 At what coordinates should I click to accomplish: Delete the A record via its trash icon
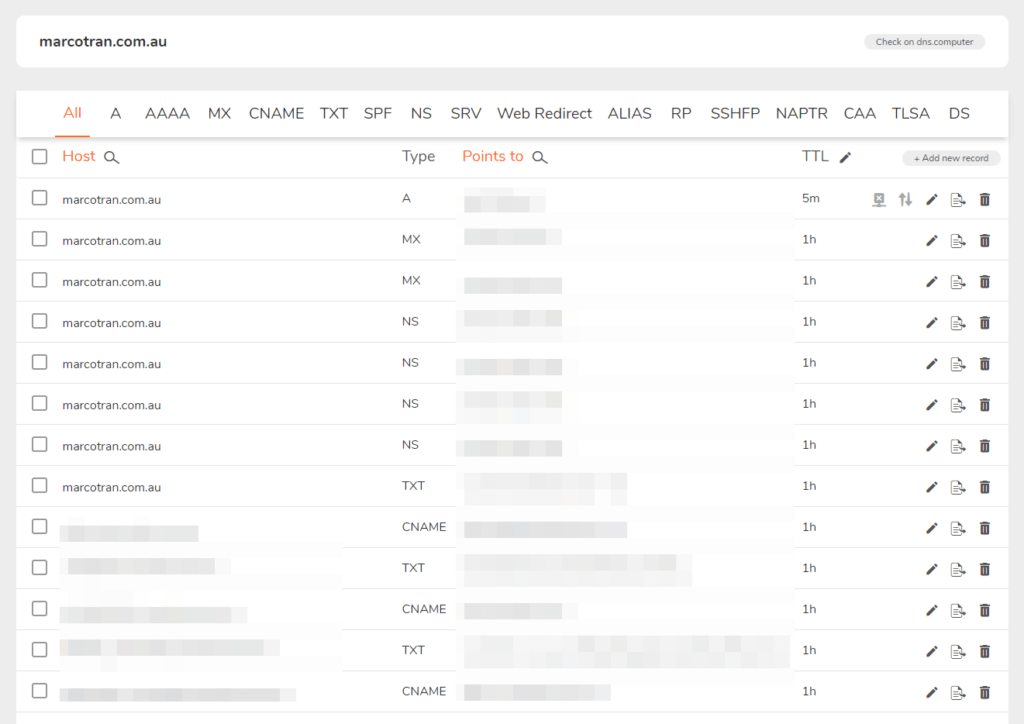click(x=984, y=199)
